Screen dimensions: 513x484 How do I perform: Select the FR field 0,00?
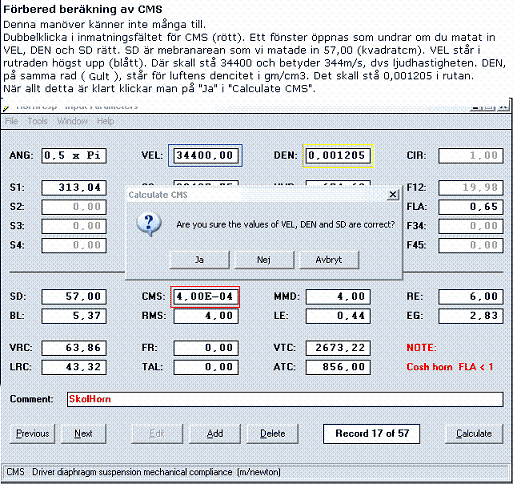pyautogui.click(x=206, y=348)
